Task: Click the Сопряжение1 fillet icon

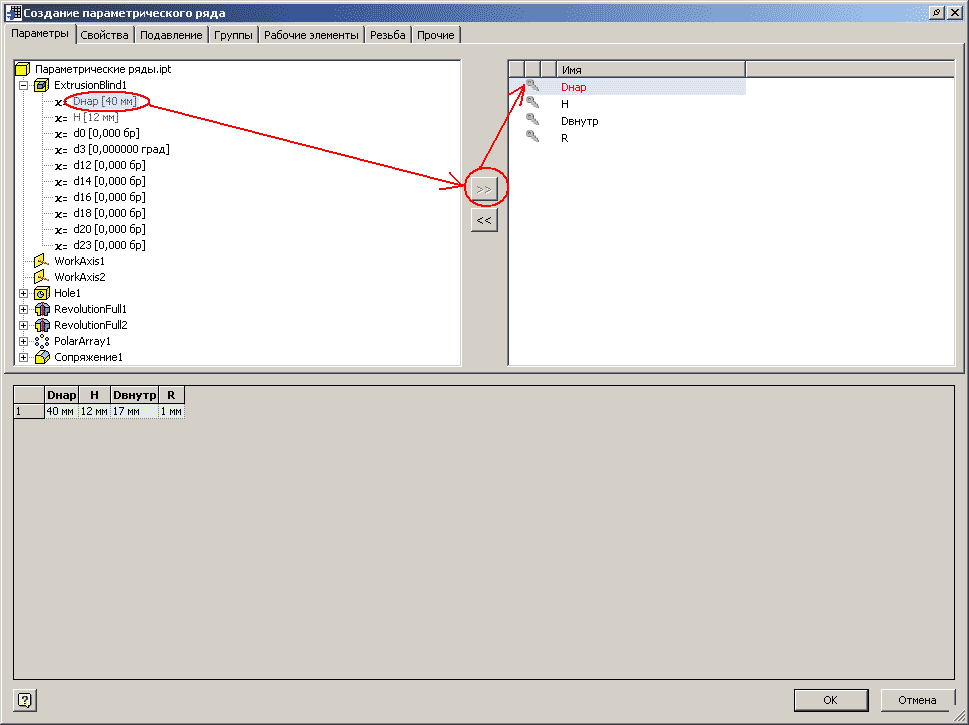Action: point(41,357)
